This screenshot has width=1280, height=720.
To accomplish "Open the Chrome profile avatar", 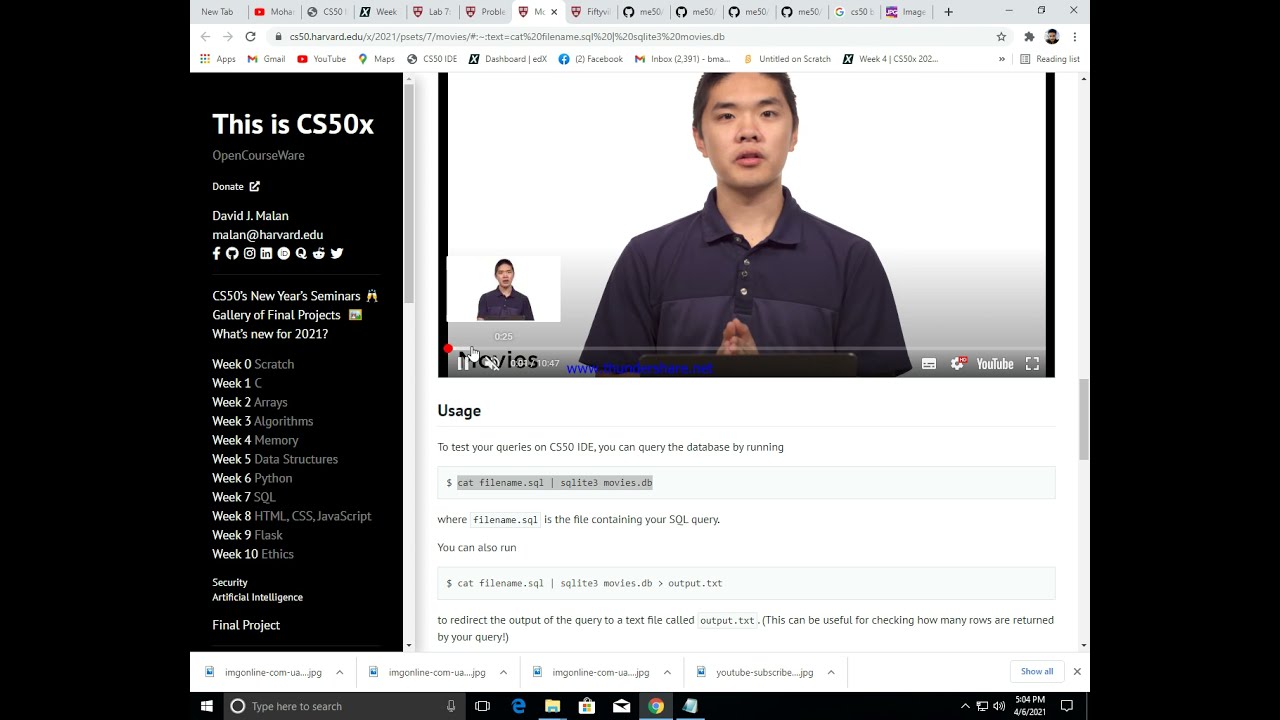I will click(x=1052, y=37).
